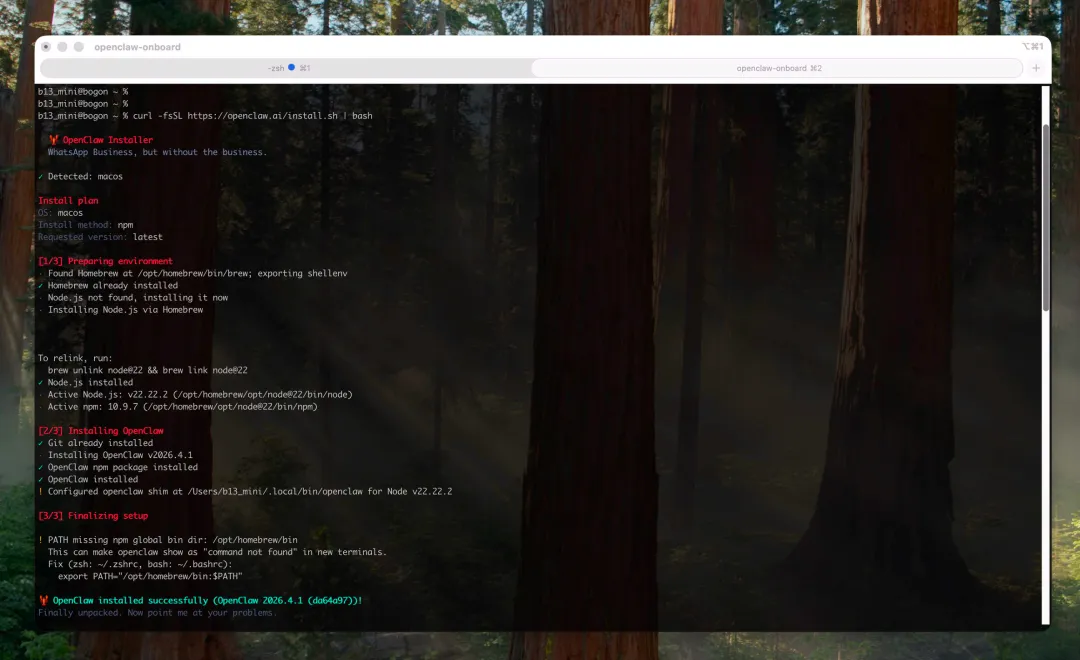Click the 'Requested version: latest' line
This screenshot has width=1080, height=660.
click(x=100, y=237)
